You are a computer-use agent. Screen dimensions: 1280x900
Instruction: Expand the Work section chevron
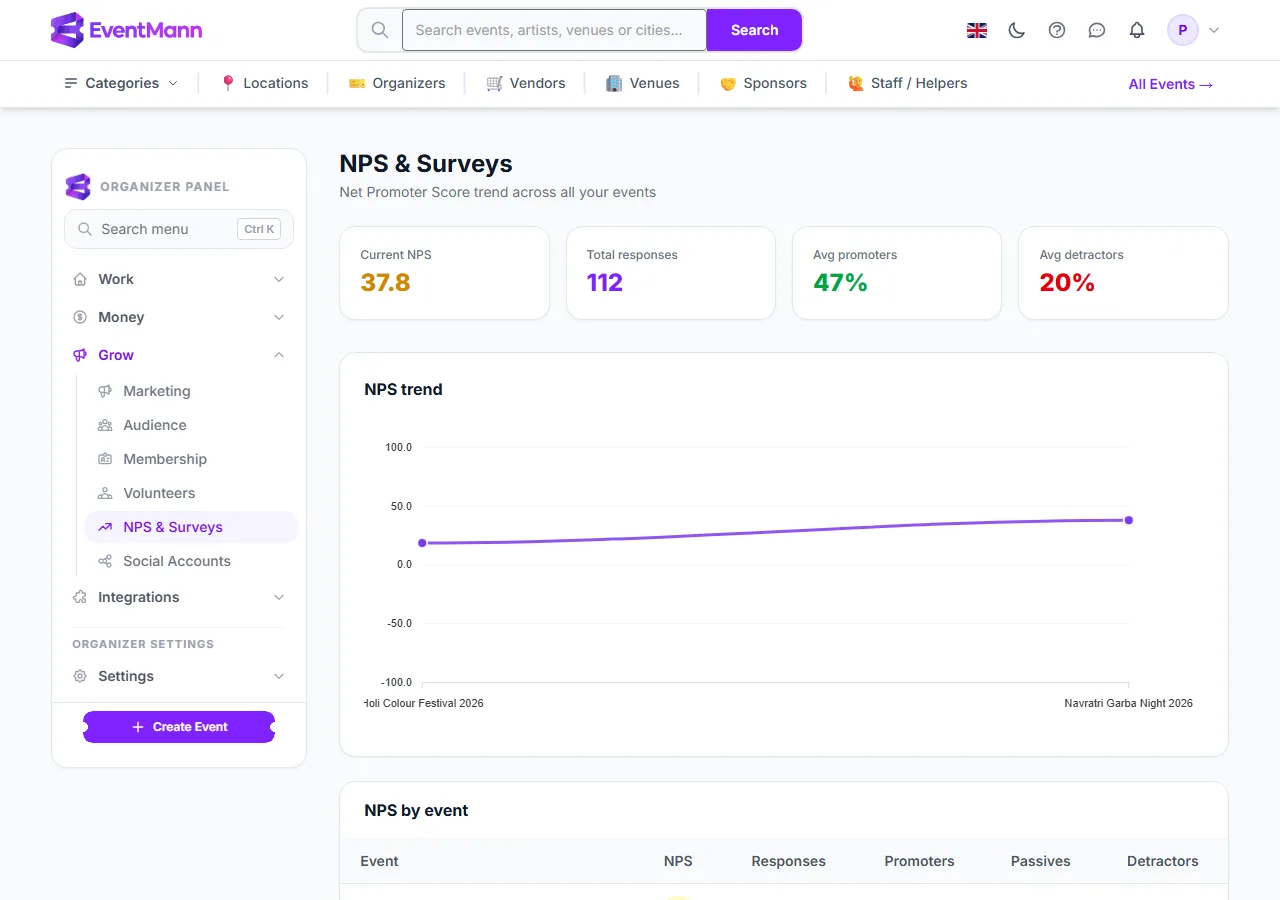(279, 279)
